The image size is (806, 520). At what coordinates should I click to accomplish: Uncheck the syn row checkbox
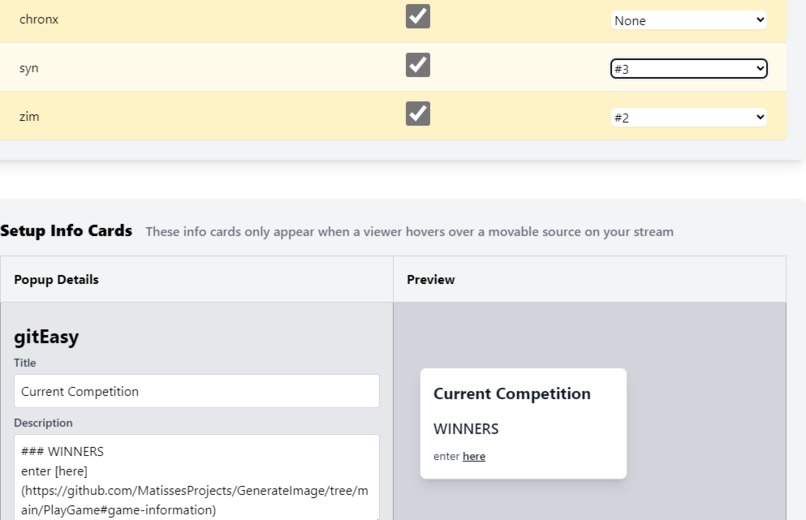click(x=417, y=65)
